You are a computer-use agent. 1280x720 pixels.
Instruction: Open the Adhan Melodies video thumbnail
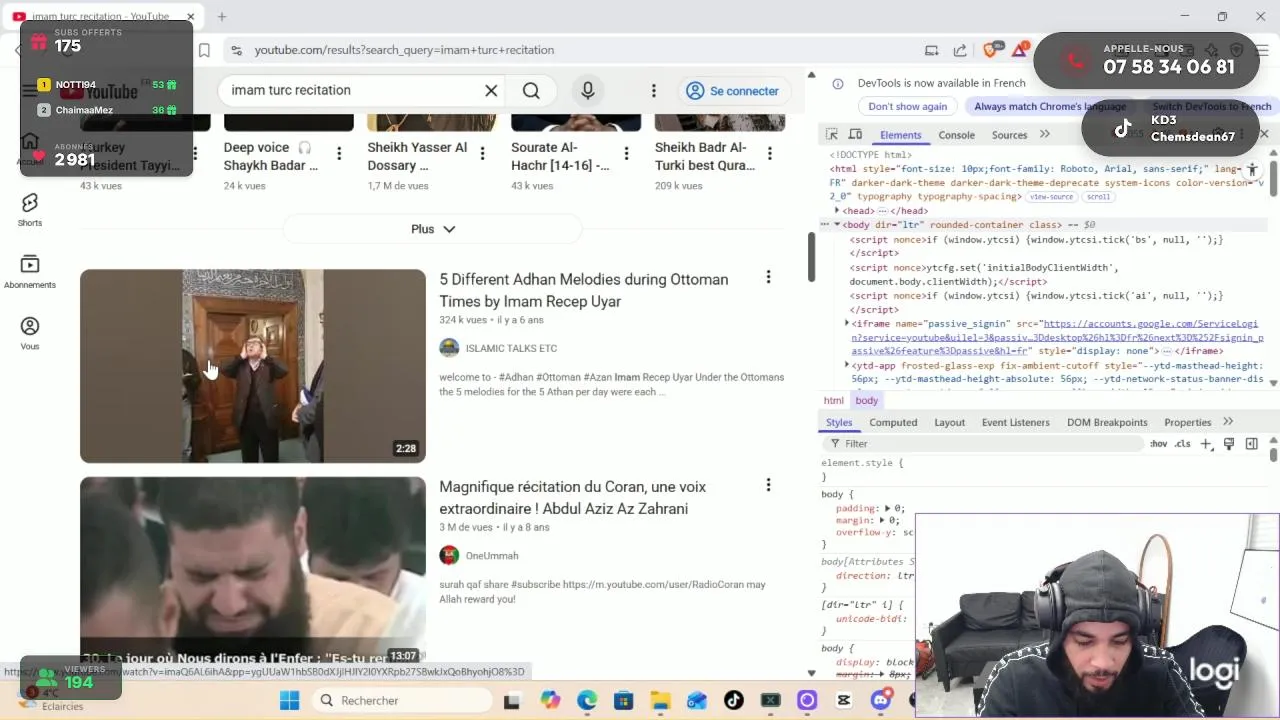pyautogui.click(x=253, y=366)
